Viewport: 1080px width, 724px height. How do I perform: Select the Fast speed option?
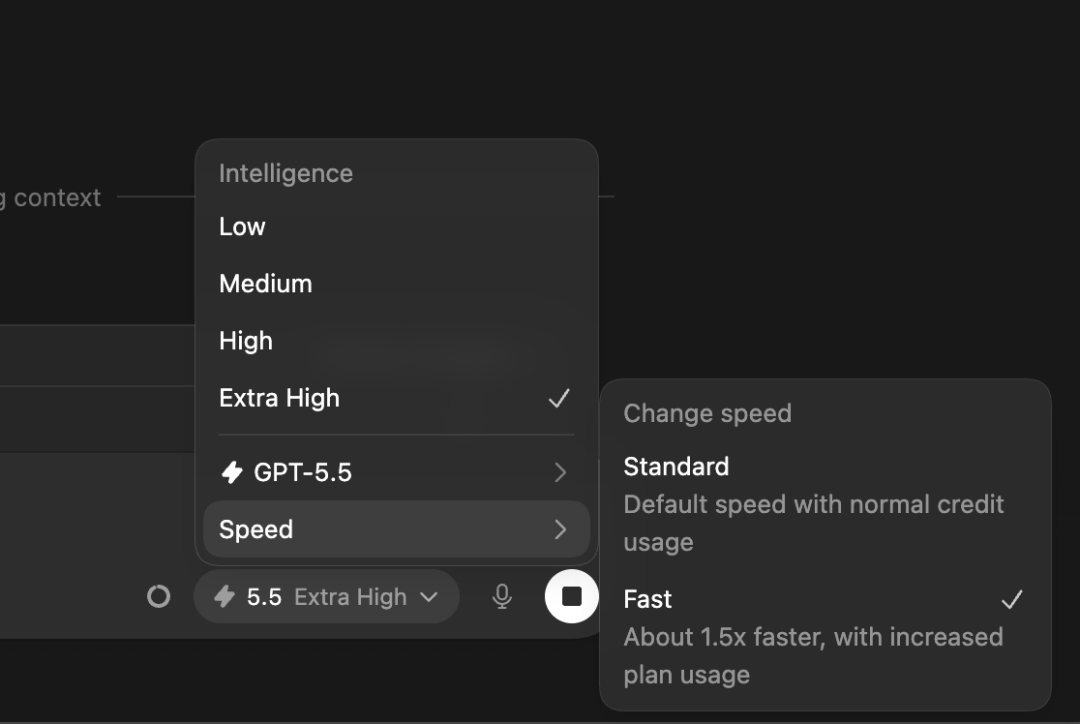coord(825,637)
